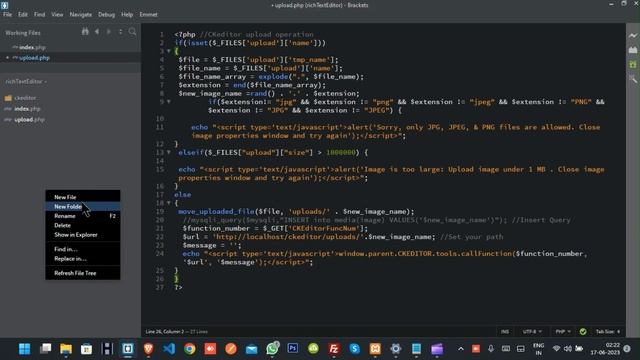640x360 pixels.
Task: Open the View menu
Action: click(x=57, y=14)
